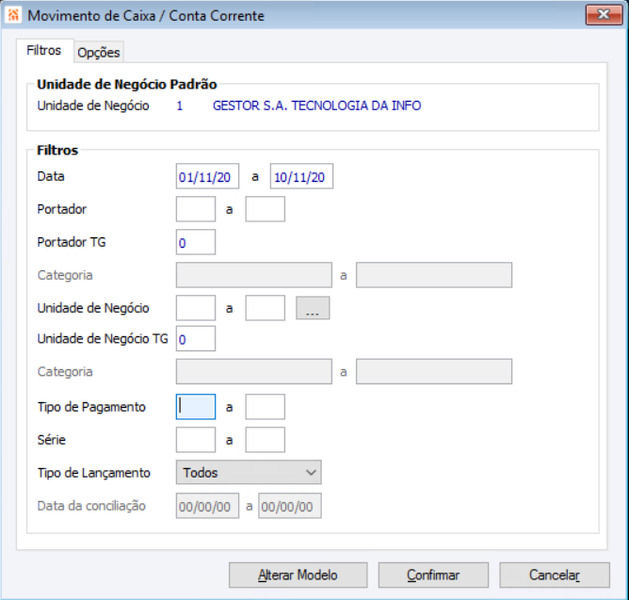The image size is (629, 600).
Task: Focus the first Tipo de Pagamento field
Action: pos(196,407)
